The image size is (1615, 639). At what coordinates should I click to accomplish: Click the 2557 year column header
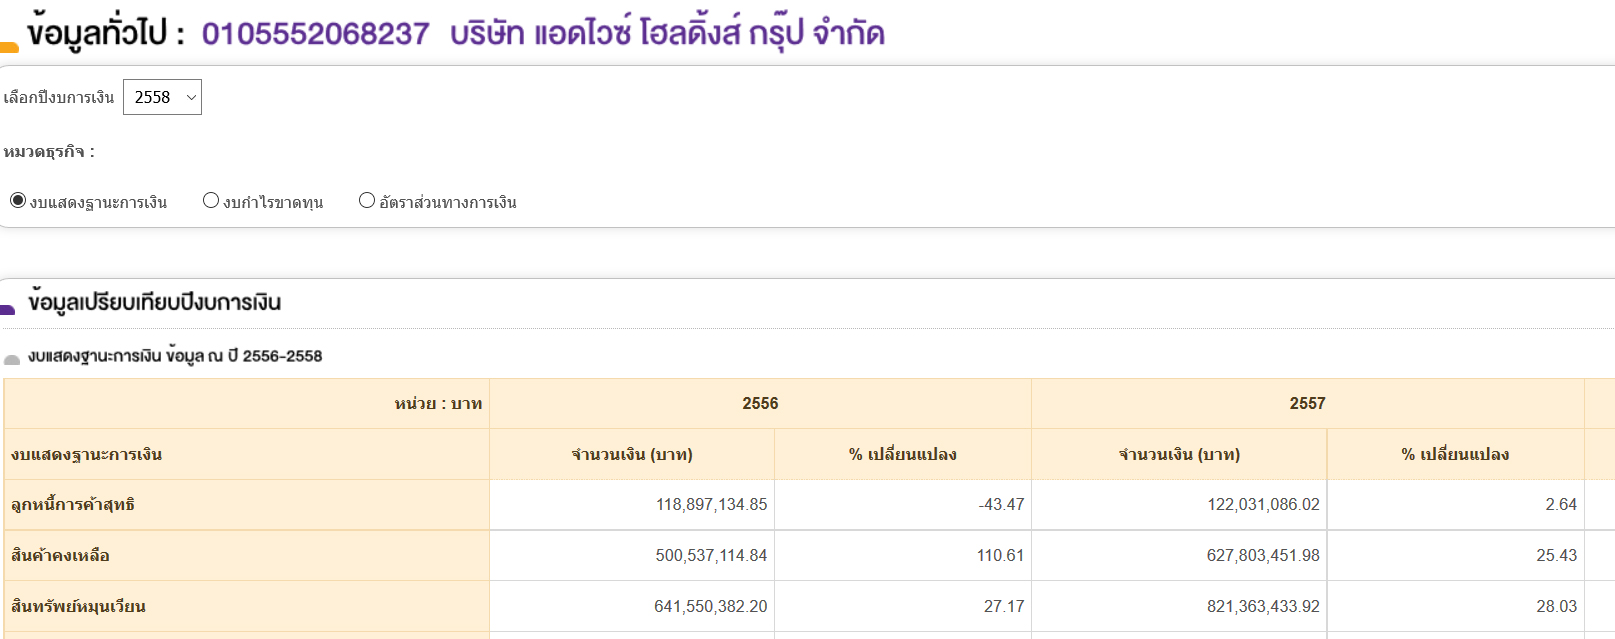point(1307,404)
